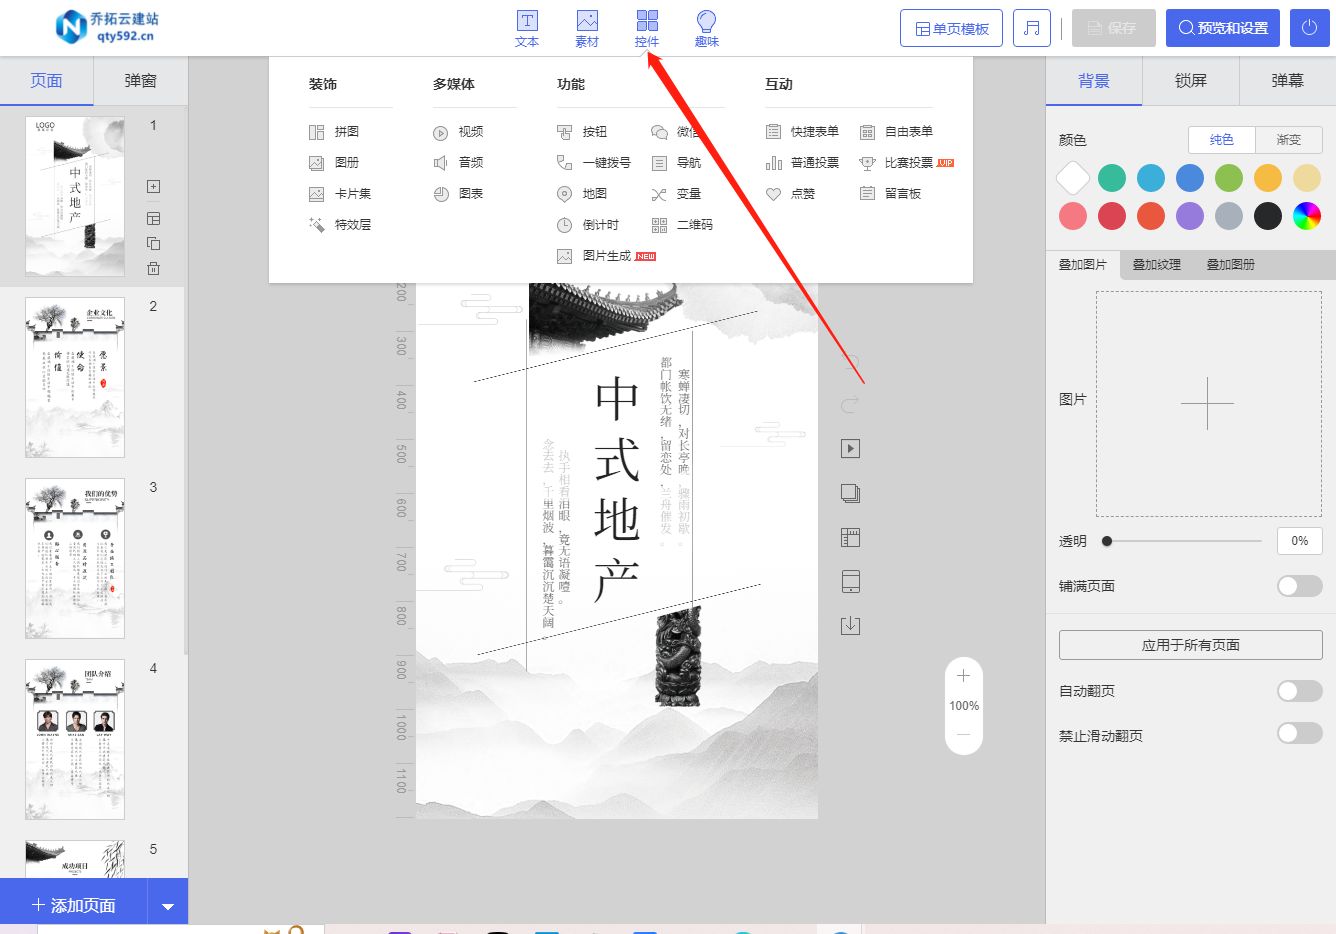The image size is (1336, 934).
Task: Pick the teal green color swatch
Action: click(x=1112, y=178)
